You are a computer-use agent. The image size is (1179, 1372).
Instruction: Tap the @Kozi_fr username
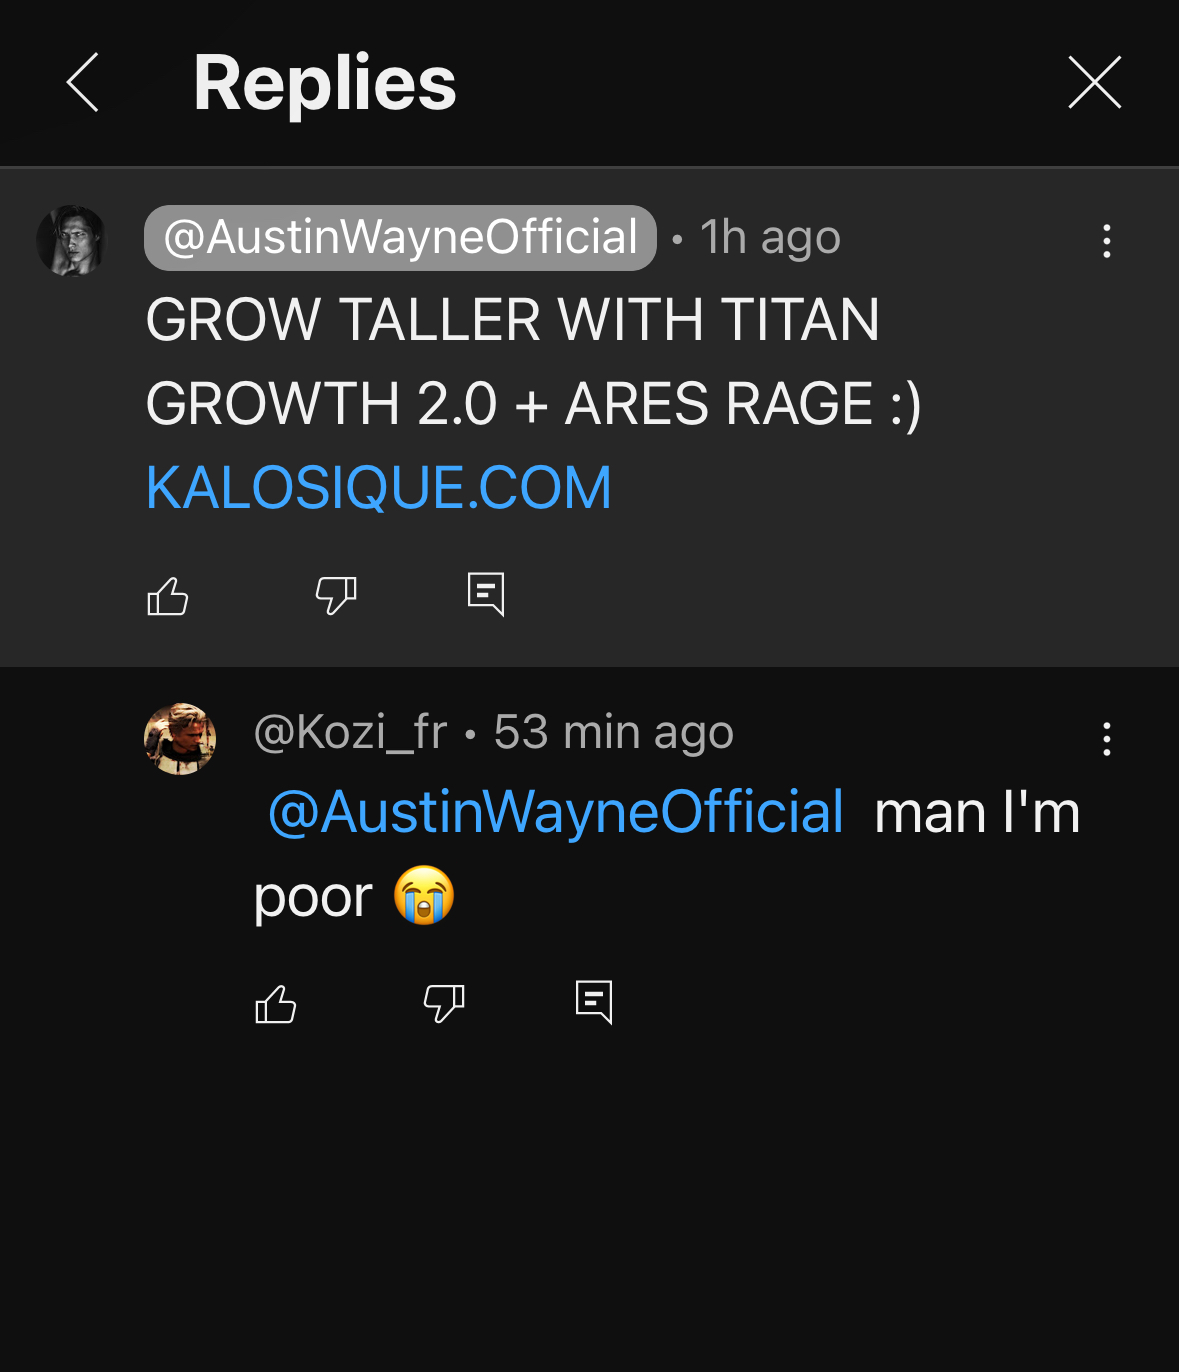350,733
